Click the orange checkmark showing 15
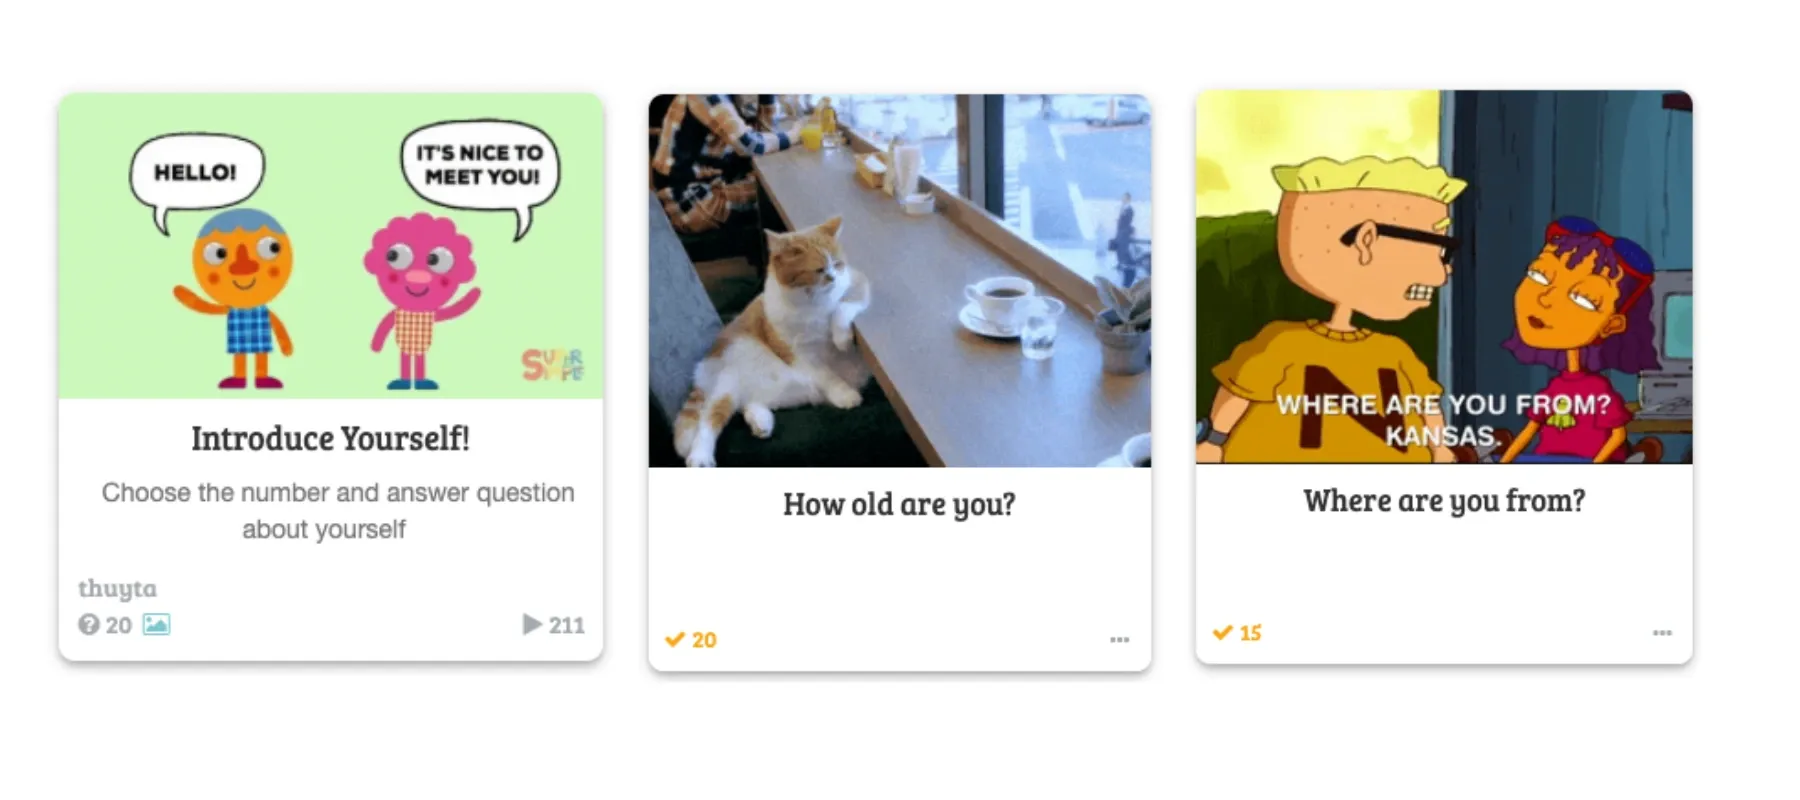This screenshot has width=1800, height=800. pos(1222,632)
